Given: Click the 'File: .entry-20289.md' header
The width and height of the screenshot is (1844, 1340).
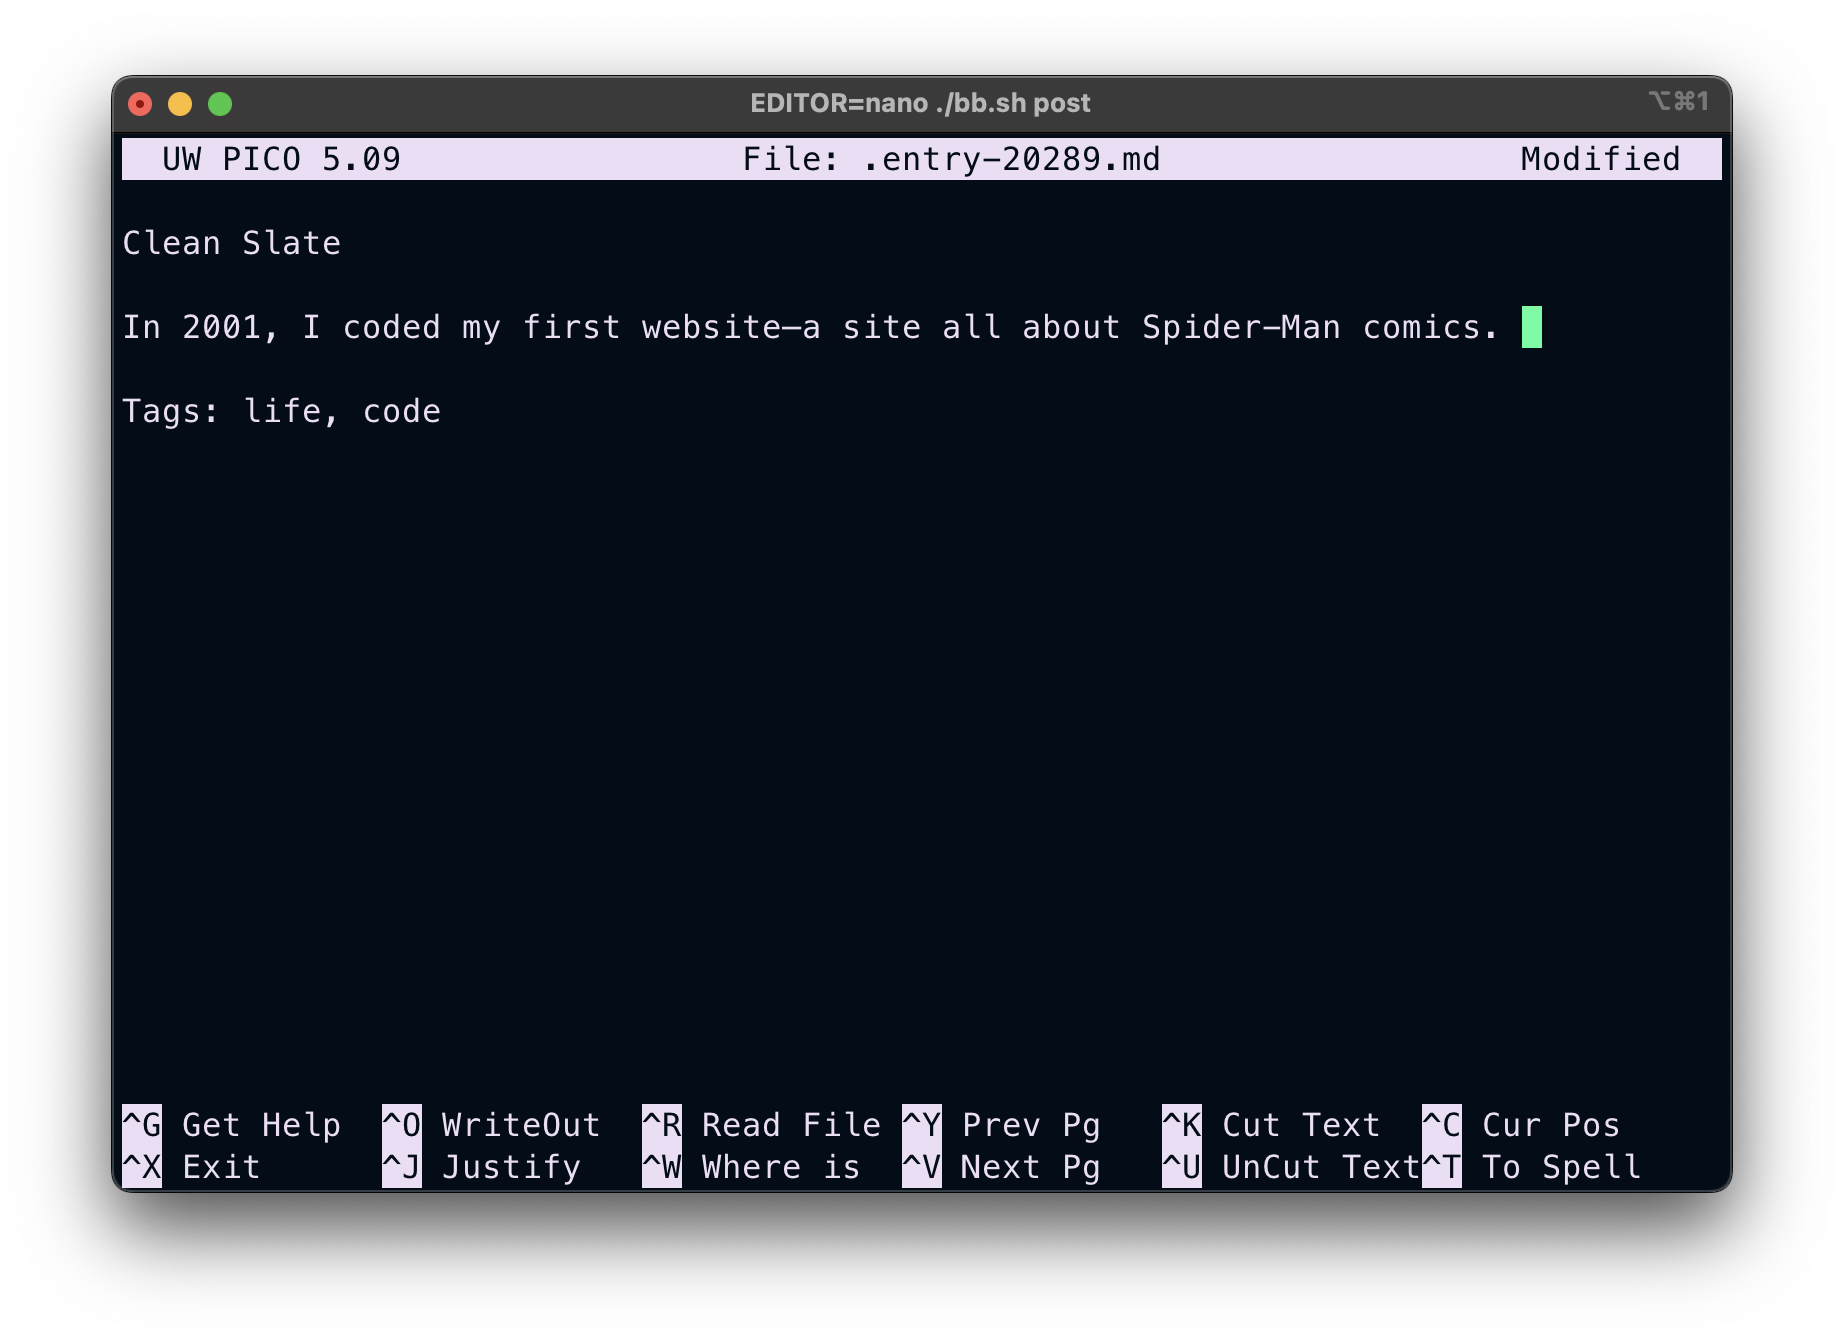Looking at the screenshot, I should pos(951,159).
